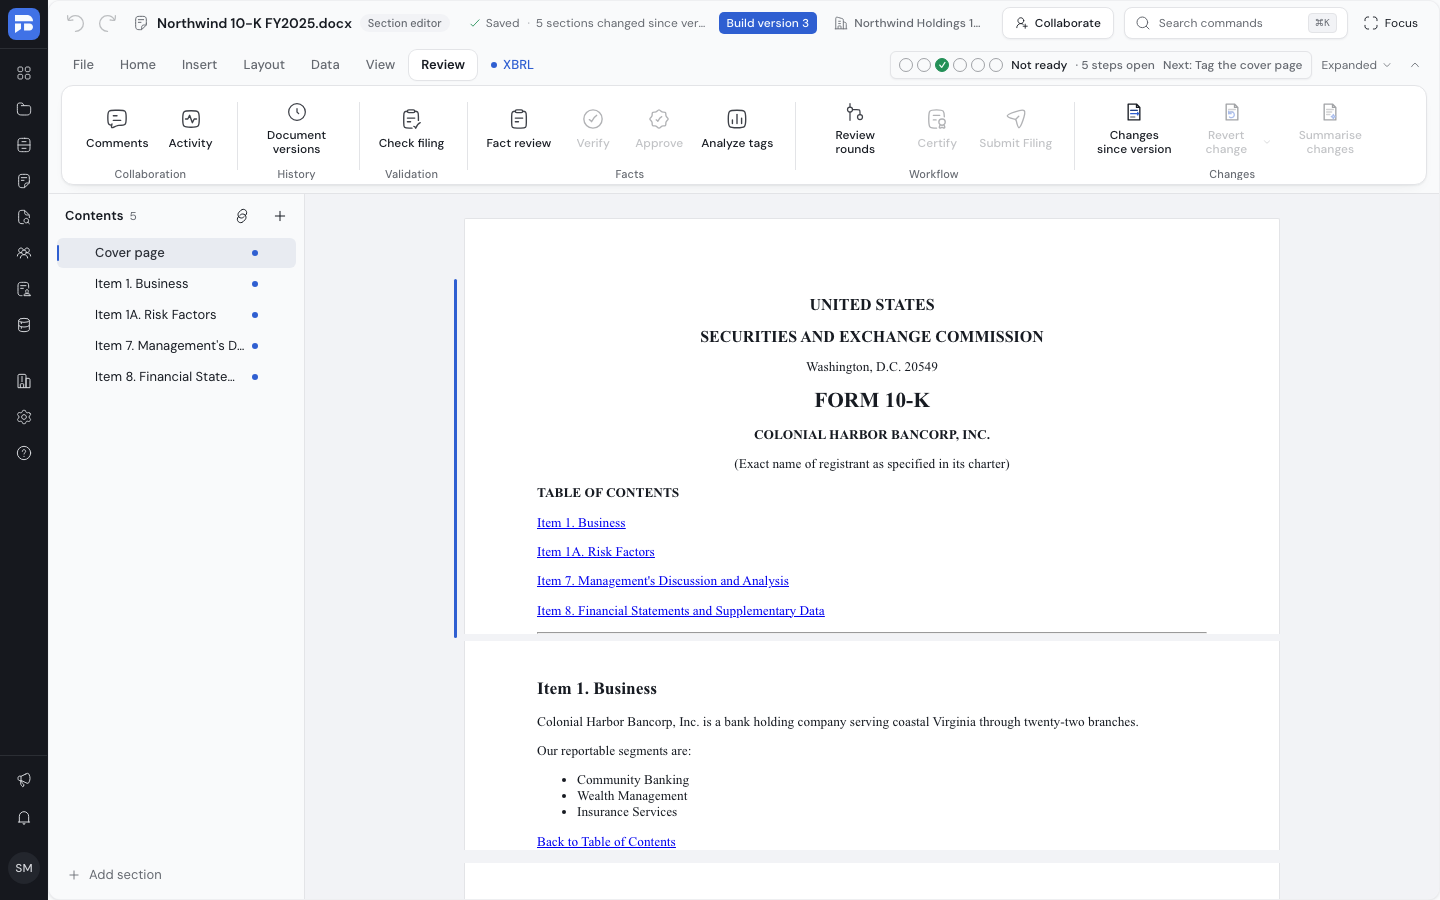This screenshot has height=900, width=1440.
Task: Open the Comments panel
Action: click(117, 130)
